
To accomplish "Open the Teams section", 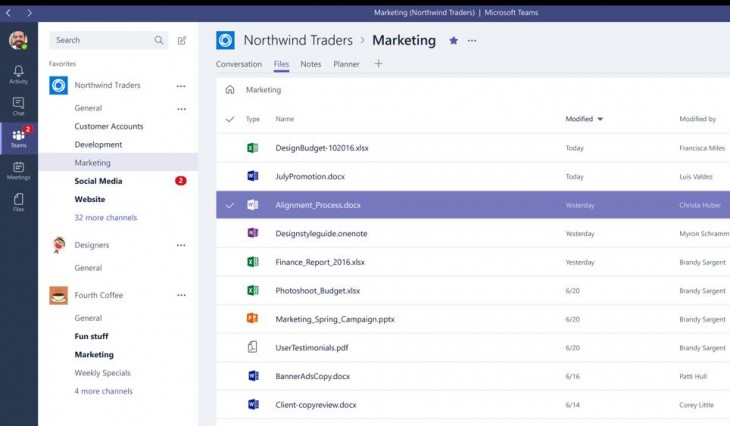I will click(19, 138).
